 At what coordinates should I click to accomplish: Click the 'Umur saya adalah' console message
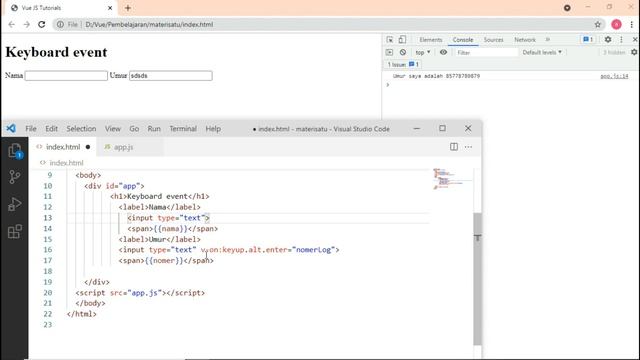436,76
